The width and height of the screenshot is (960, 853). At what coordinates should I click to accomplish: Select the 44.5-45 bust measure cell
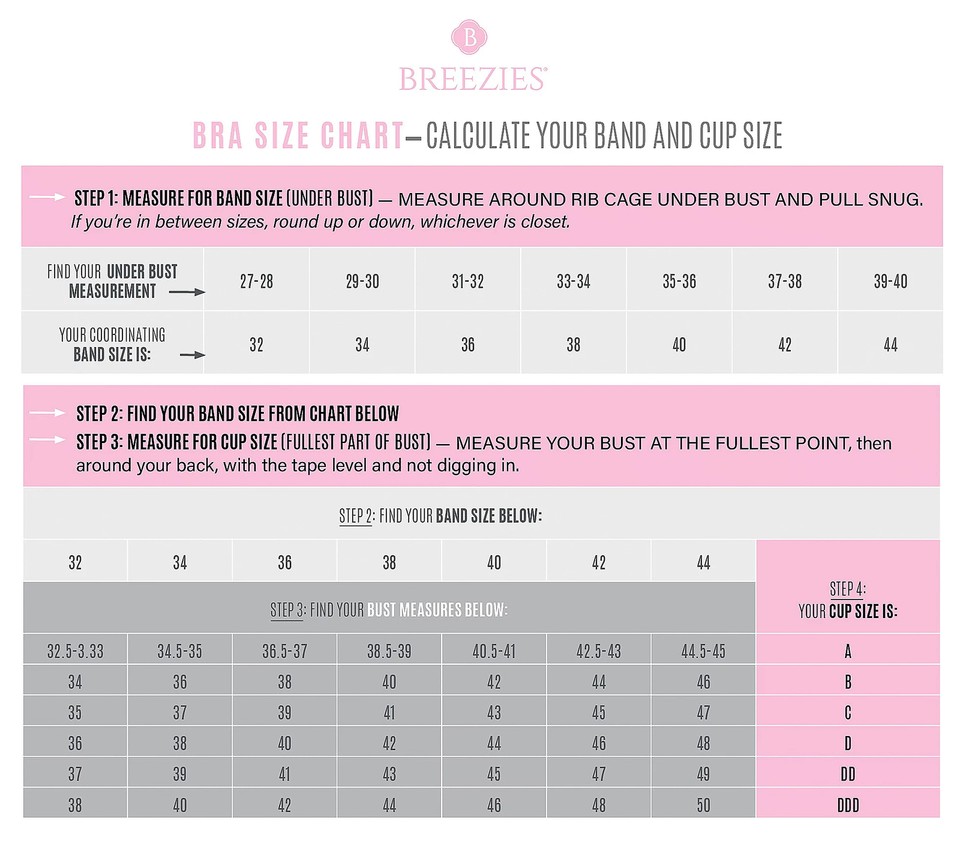(703, 651)
